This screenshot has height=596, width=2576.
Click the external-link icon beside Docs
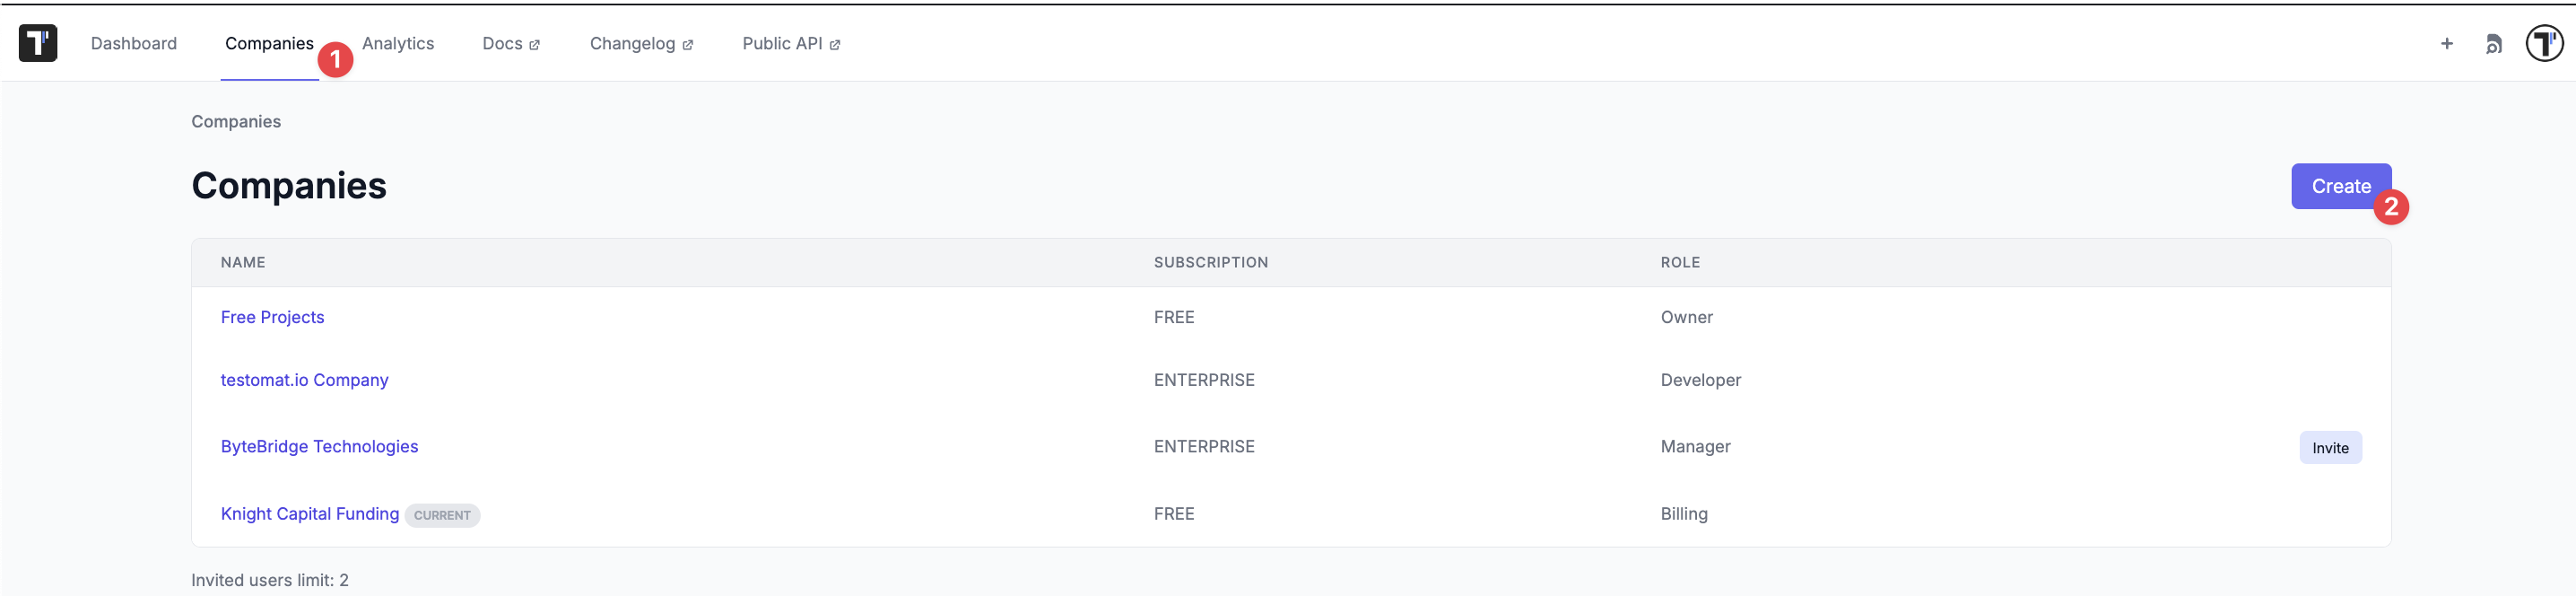(x=535, y=45)
